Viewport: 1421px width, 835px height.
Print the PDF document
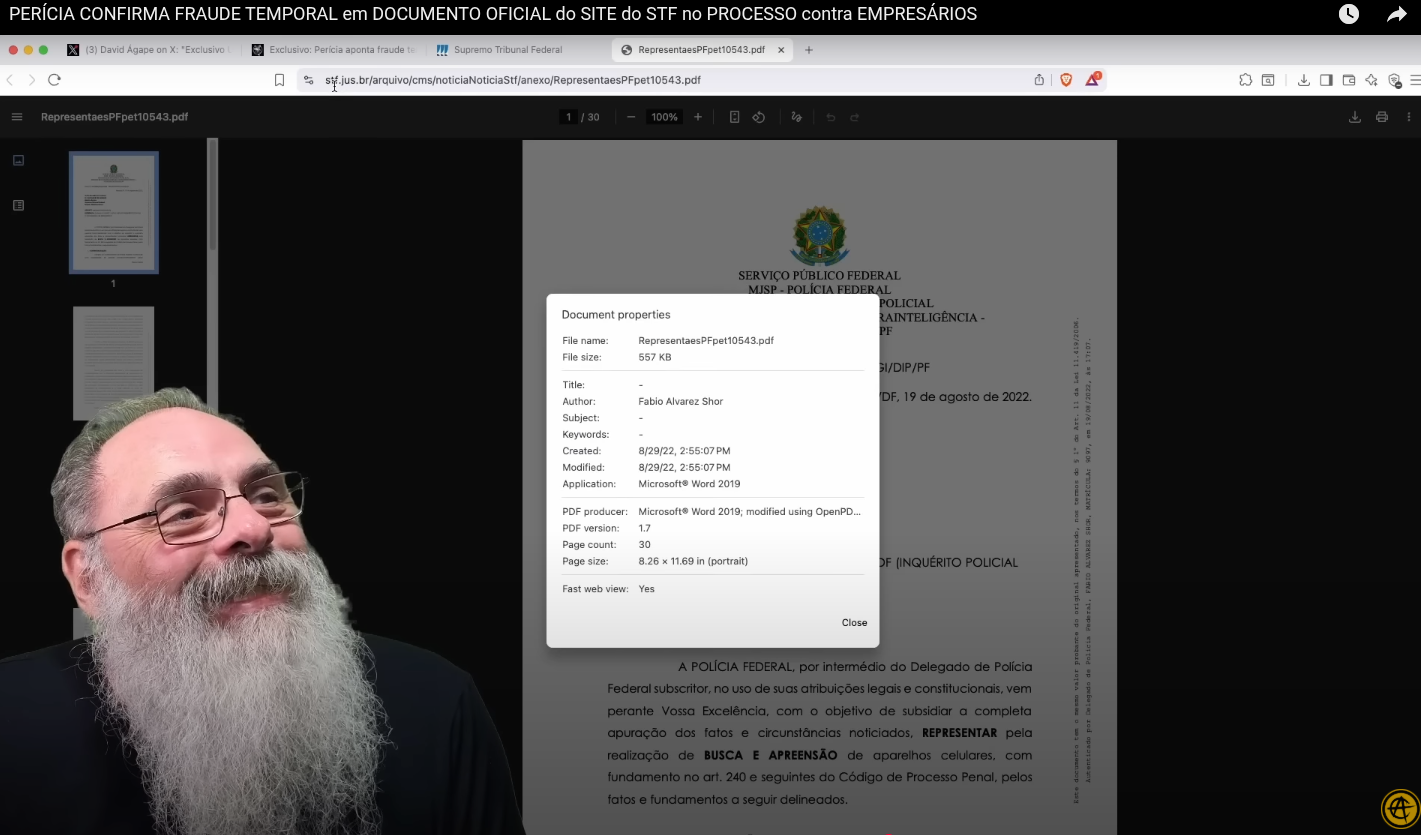[x=1382, y=117]
